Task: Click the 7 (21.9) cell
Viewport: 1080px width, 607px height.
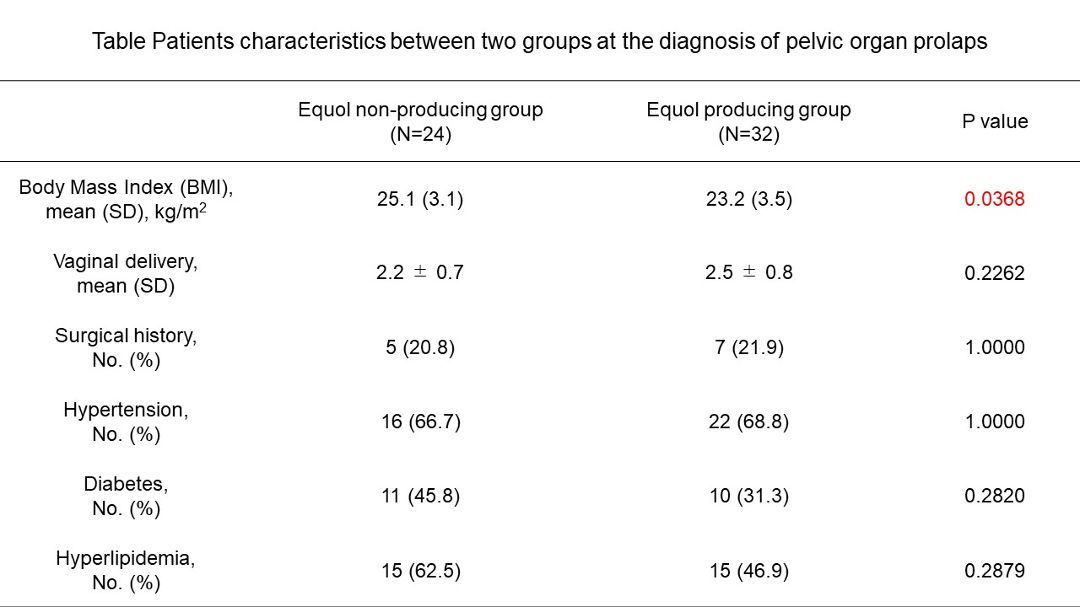Action: click(x=748, y=347)
